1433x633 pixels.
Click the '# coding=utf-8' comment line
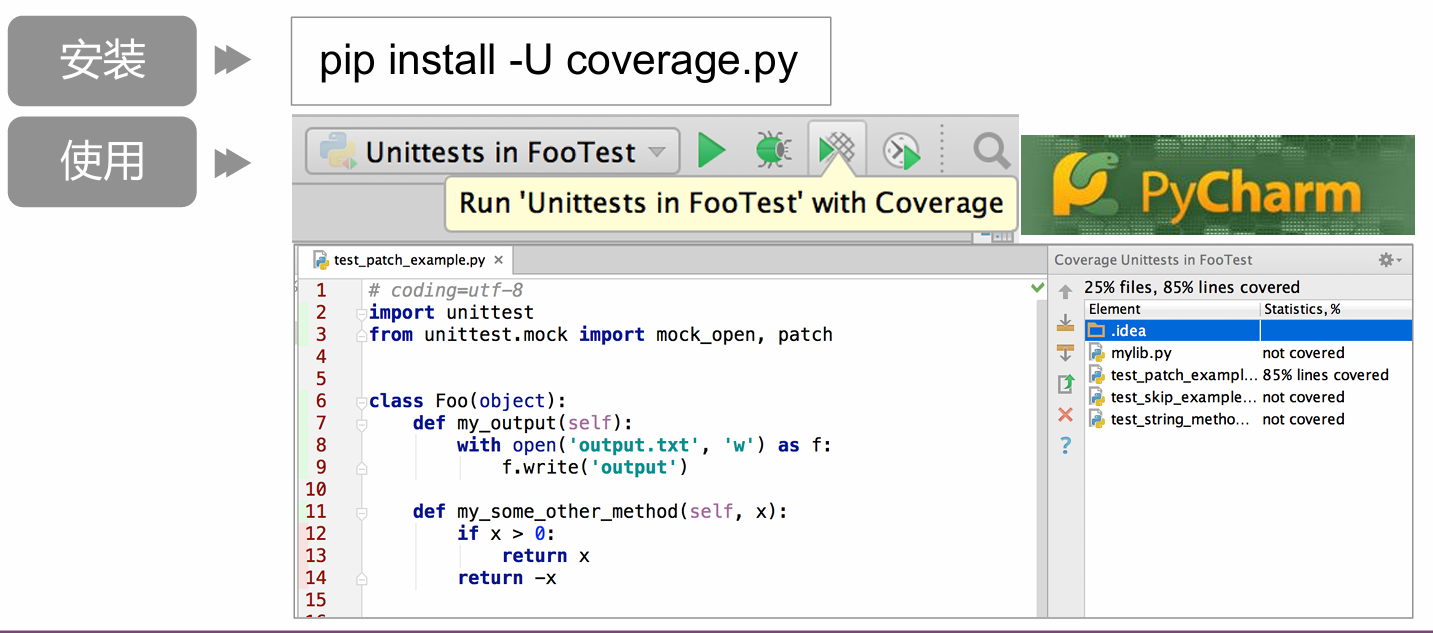coord(446,291)
